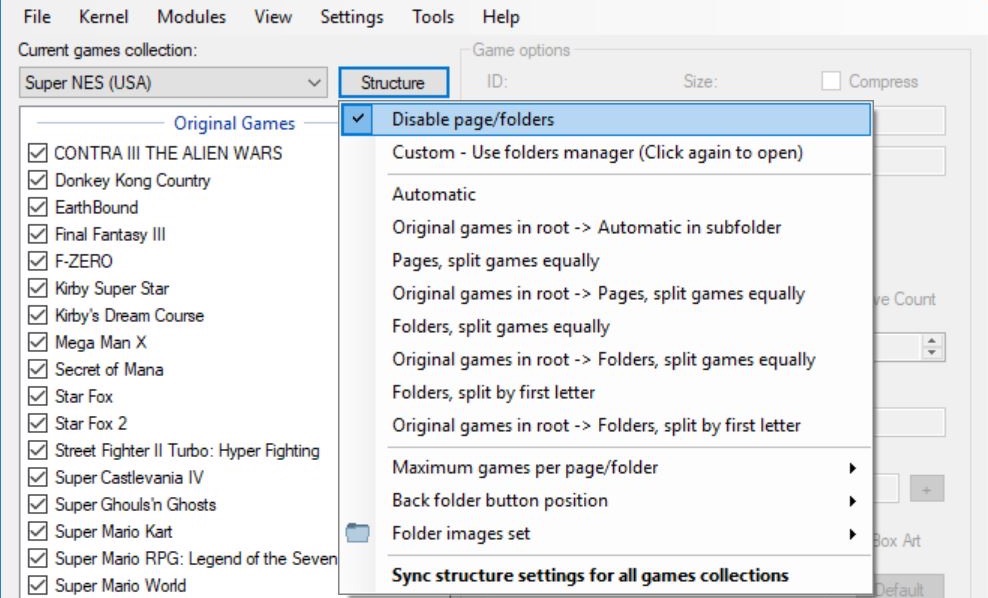Open the File menu

pos(37,16)
